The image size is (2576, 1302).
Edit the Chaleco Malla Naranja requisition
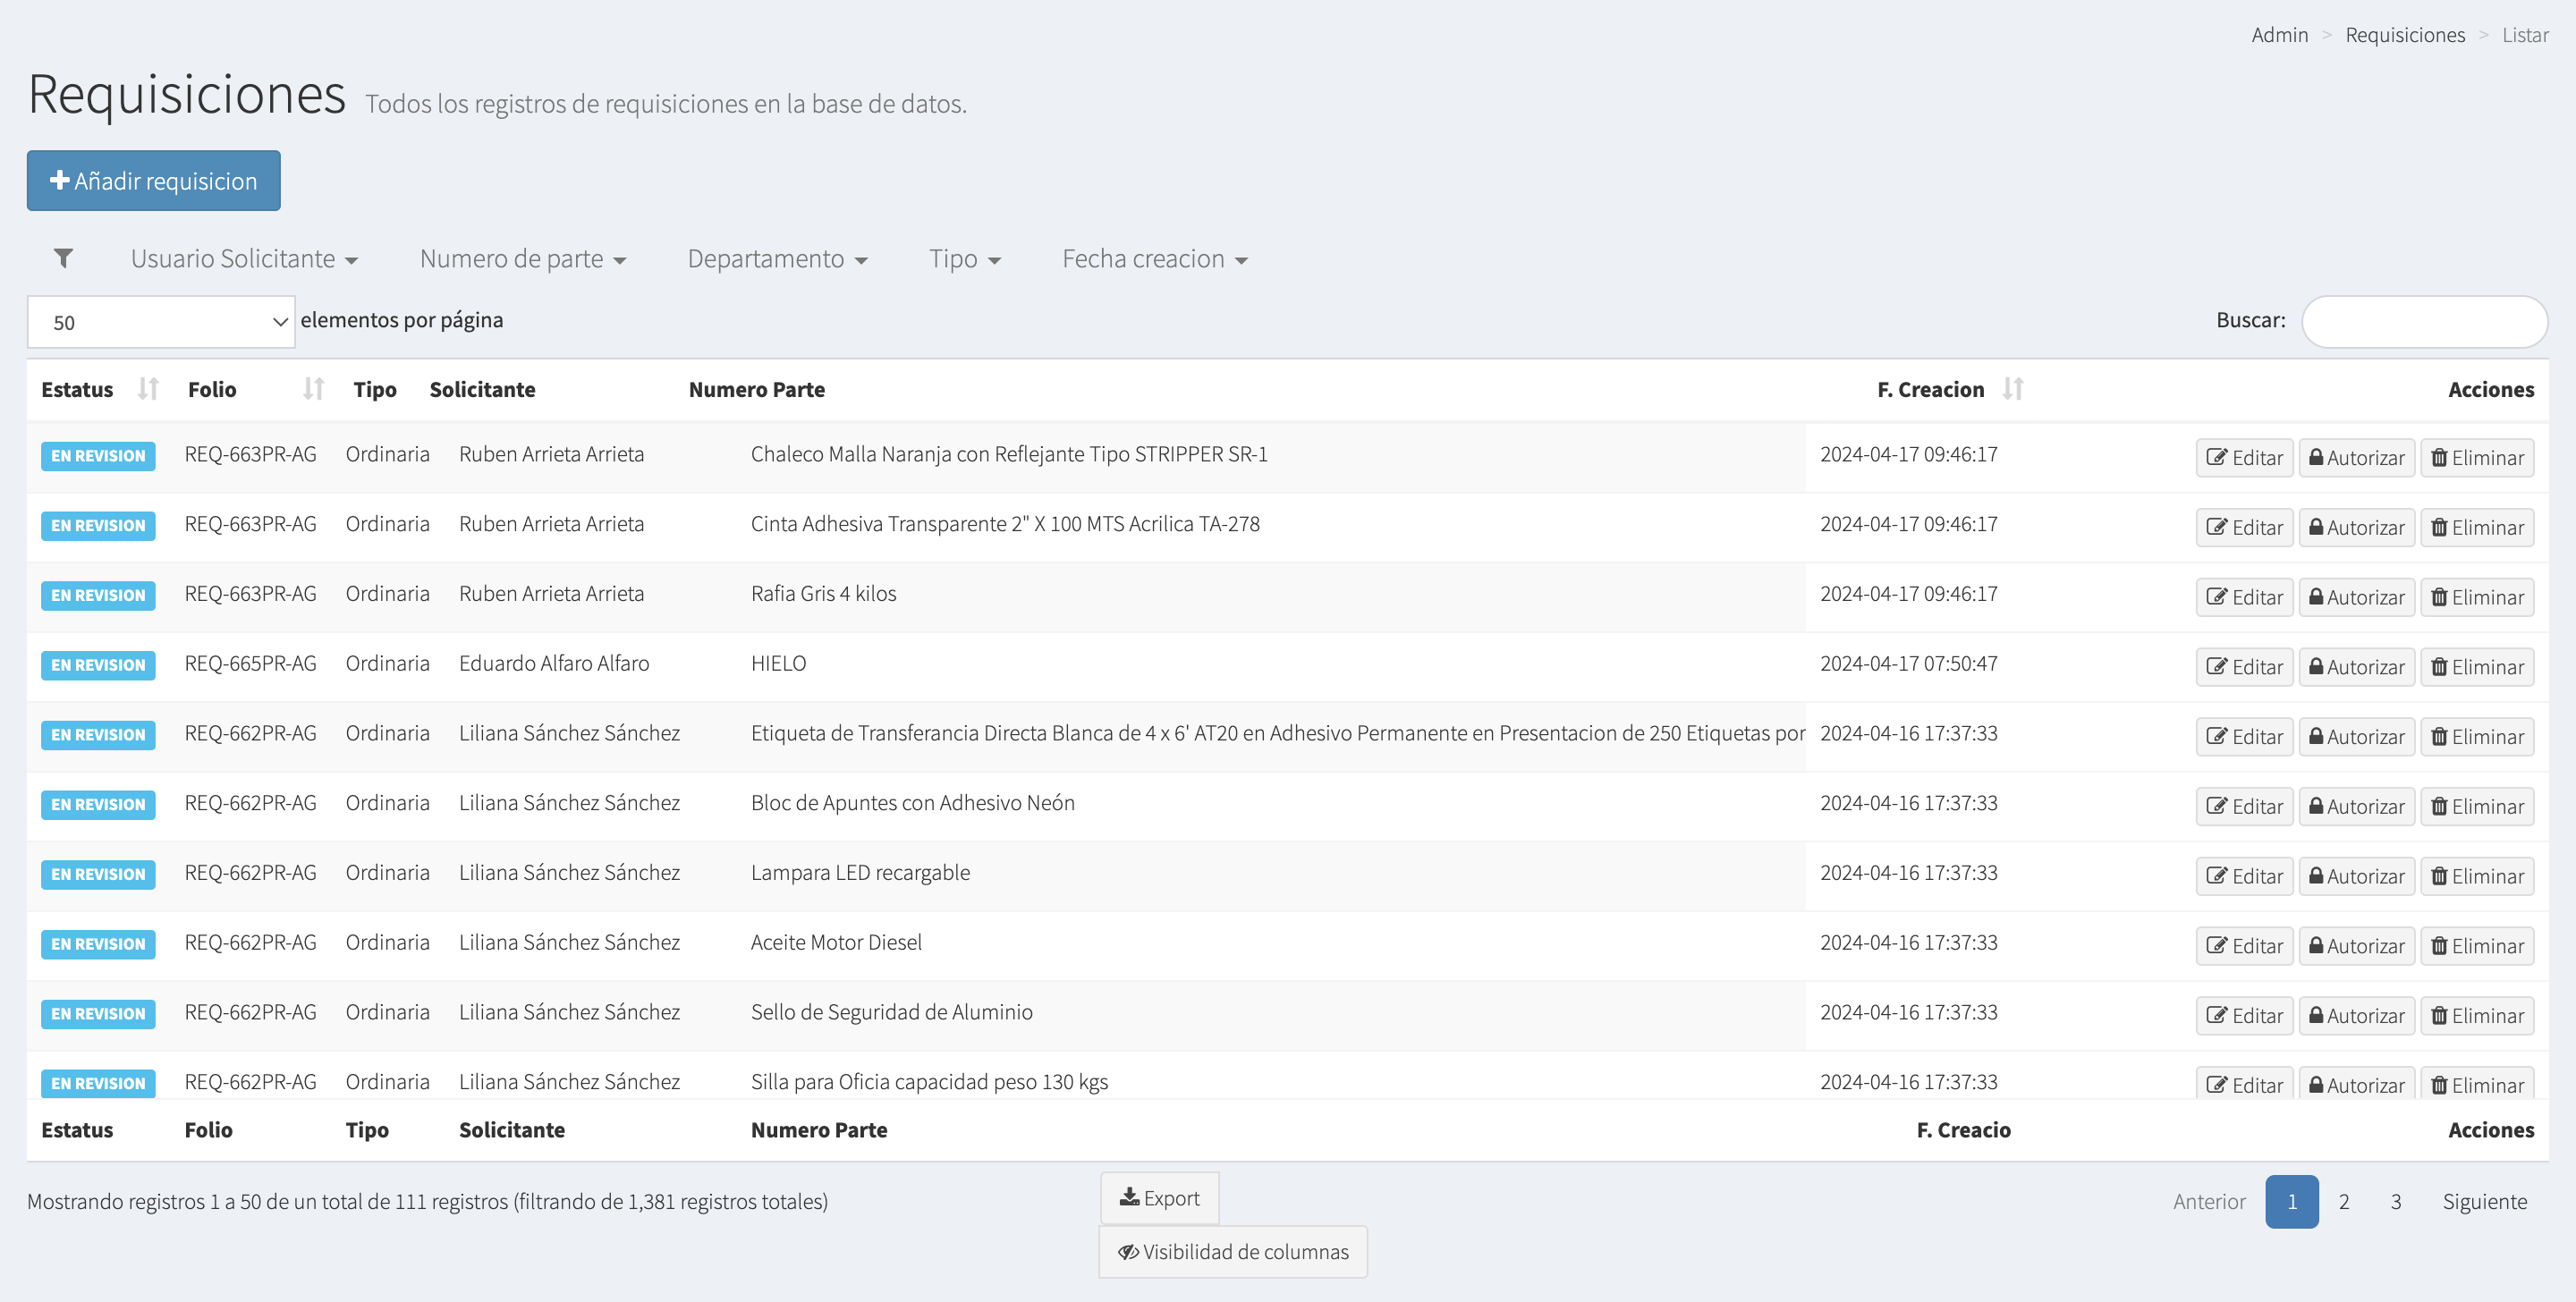click(x=2244, y=458)
